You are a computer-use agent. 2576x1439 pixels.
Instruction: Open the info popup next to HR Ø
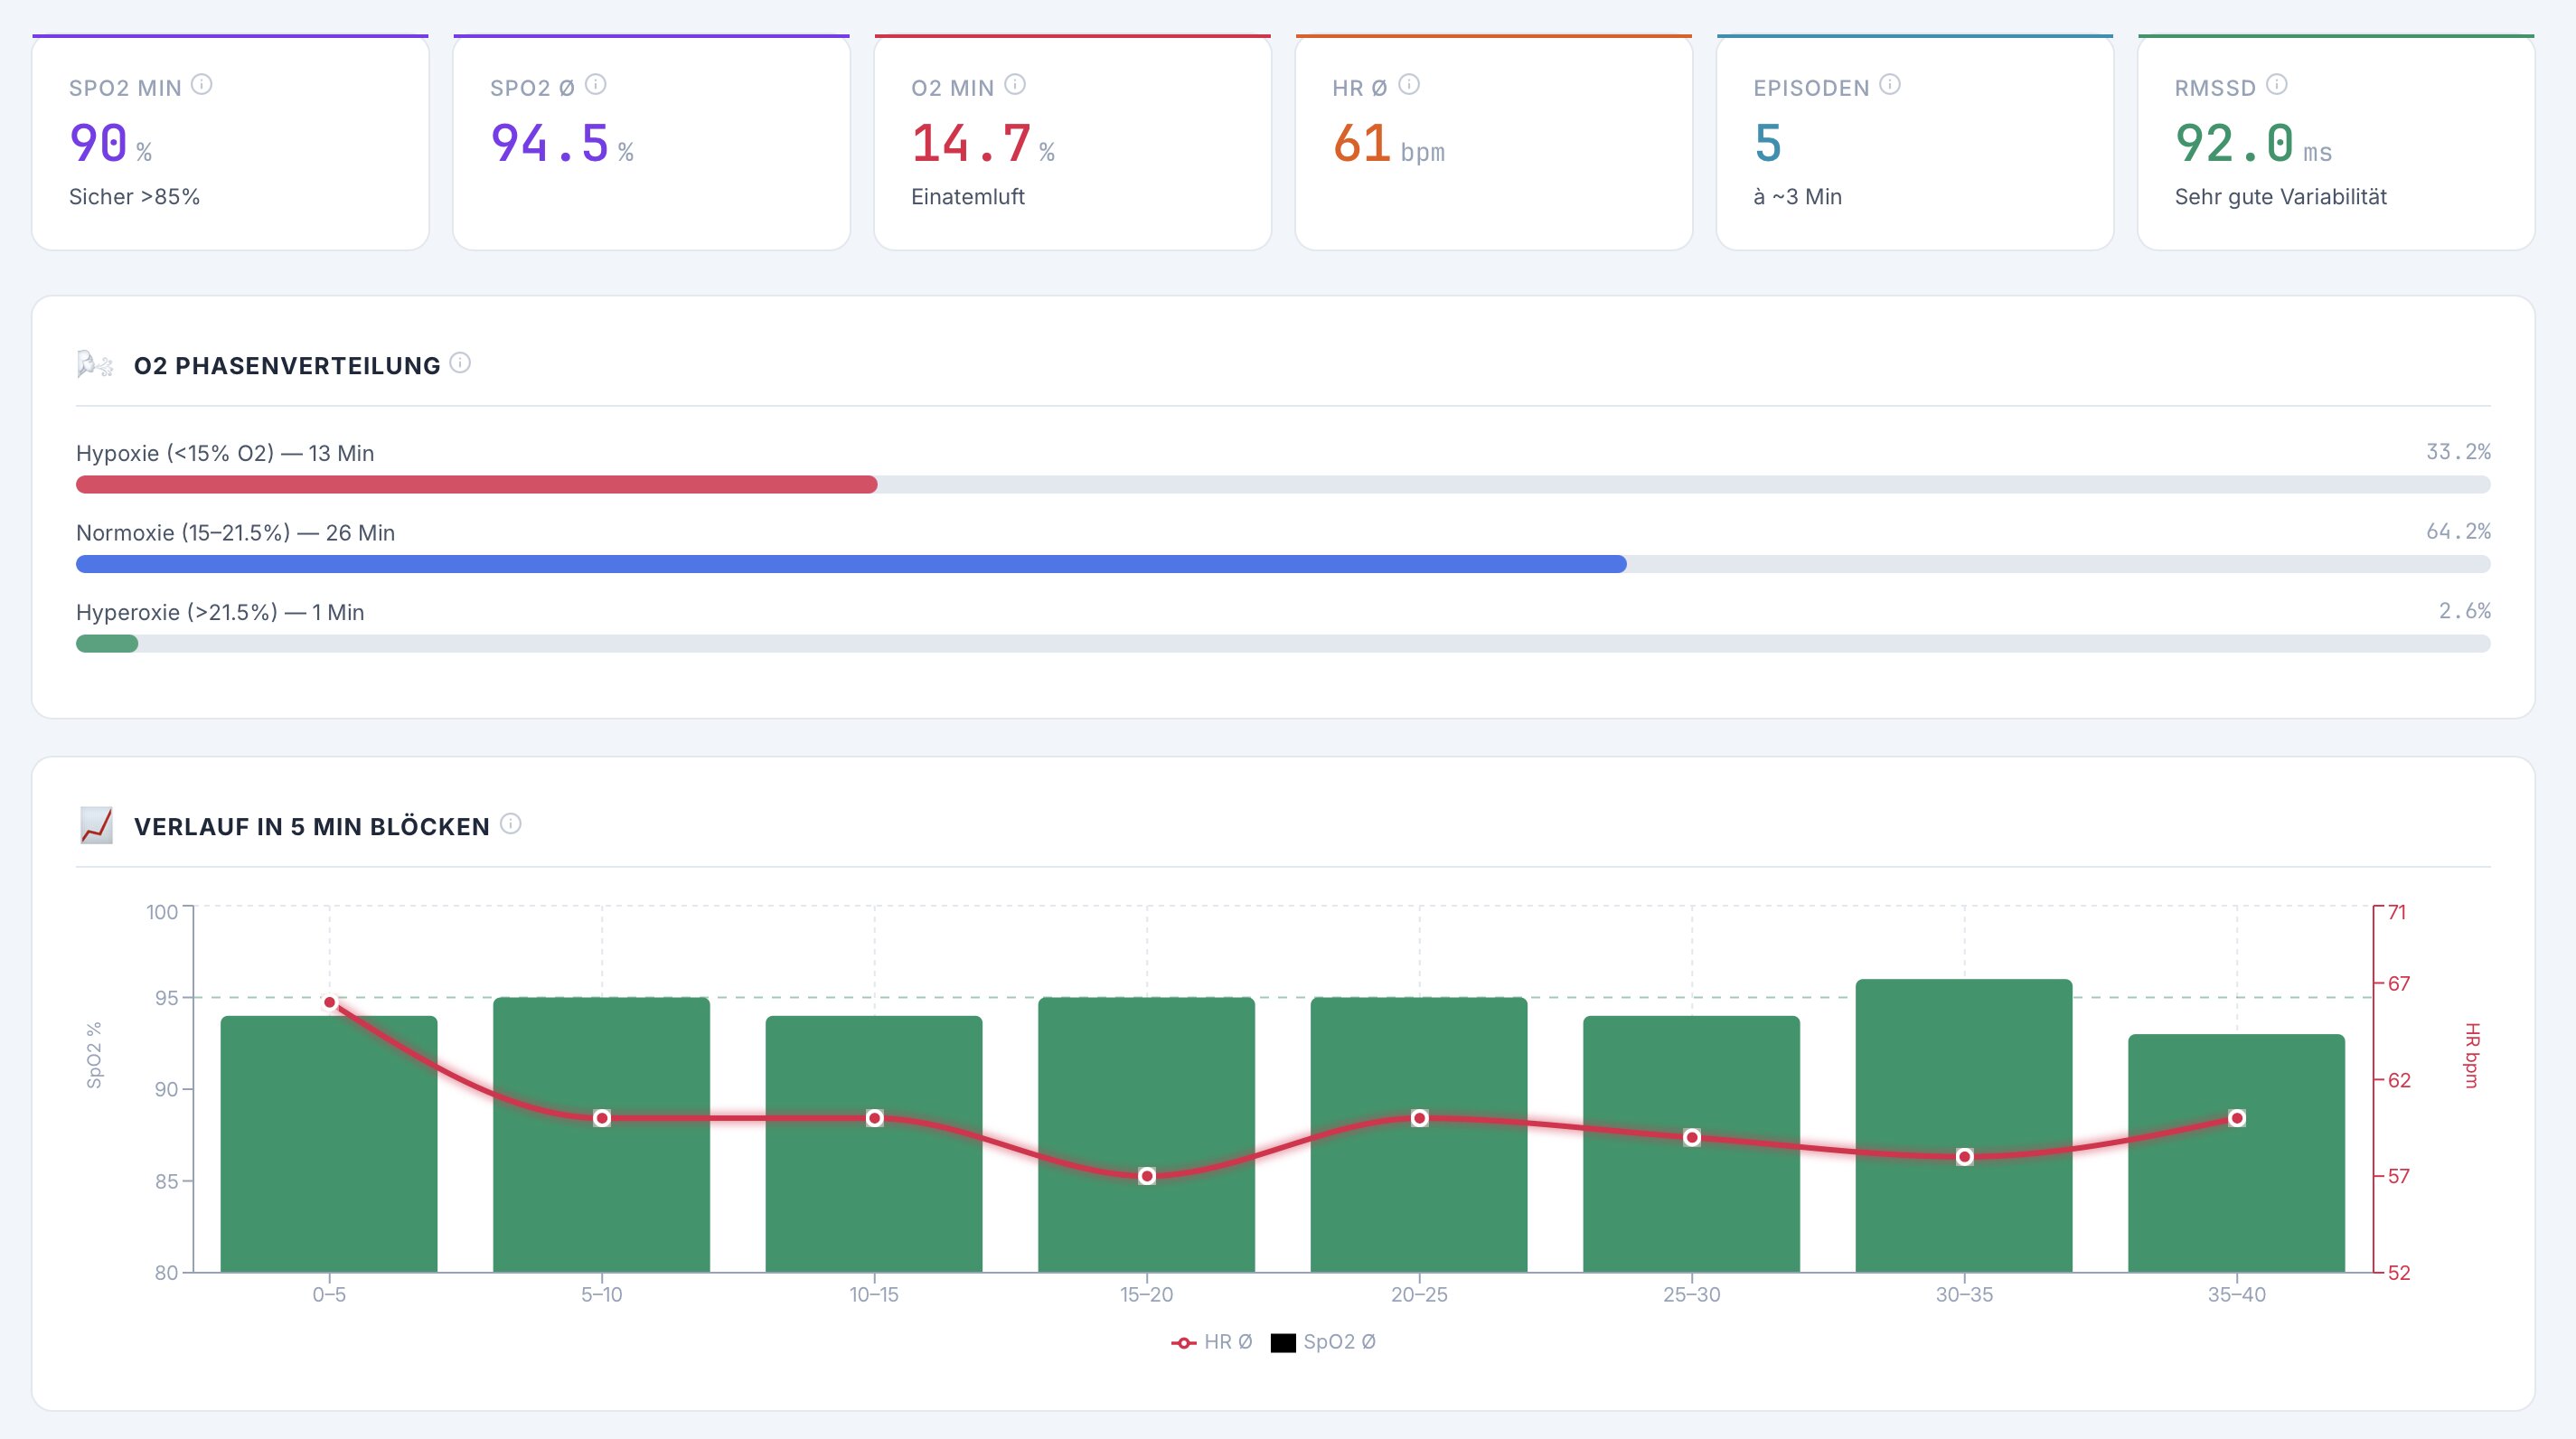[1409, 86]
